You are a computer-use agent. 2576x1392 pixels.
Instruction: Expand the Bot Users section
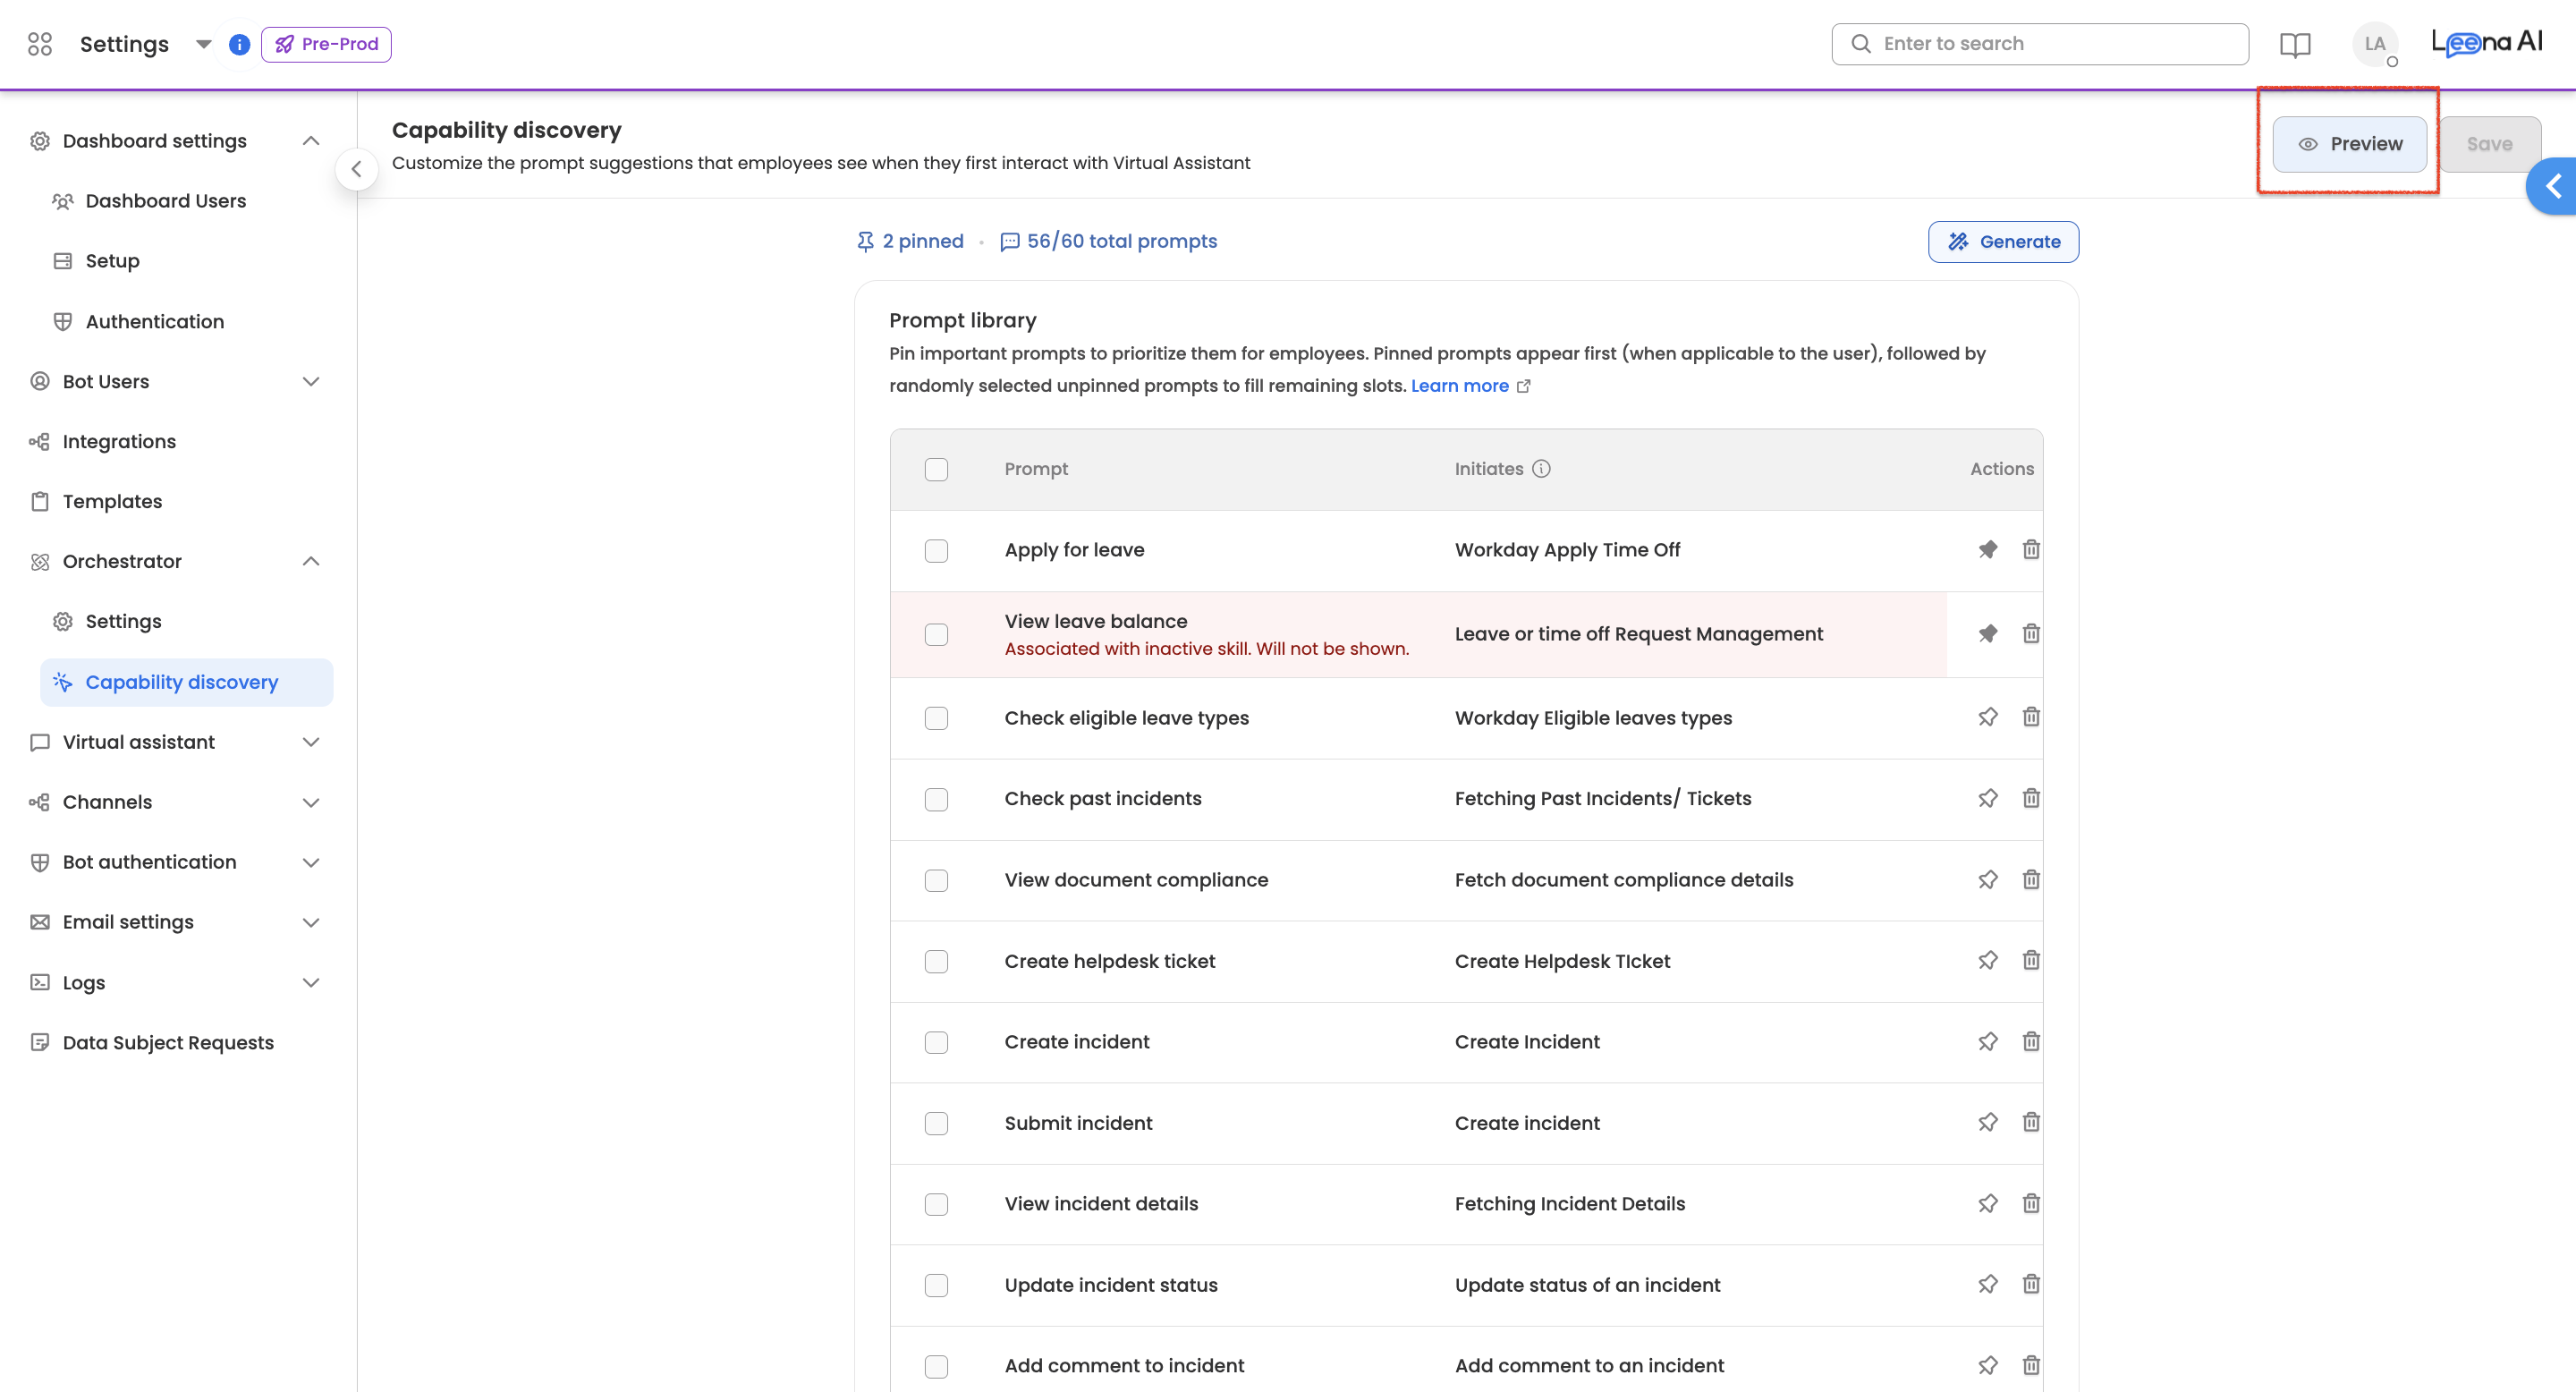(x=310, y=381)
